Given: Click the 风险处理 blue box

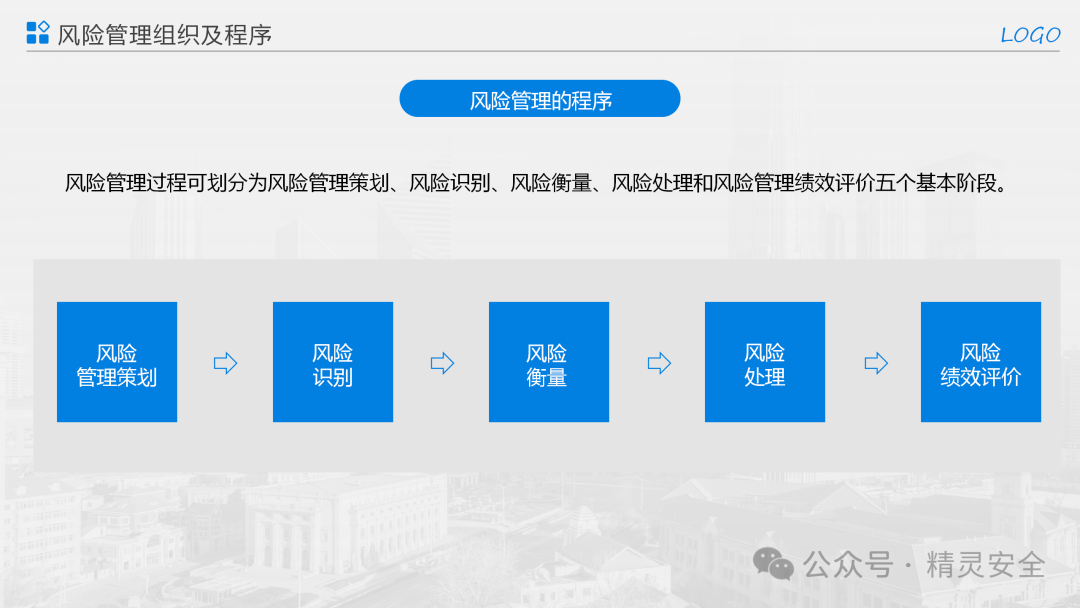Looking at the screenshot, I should point(765,362).
